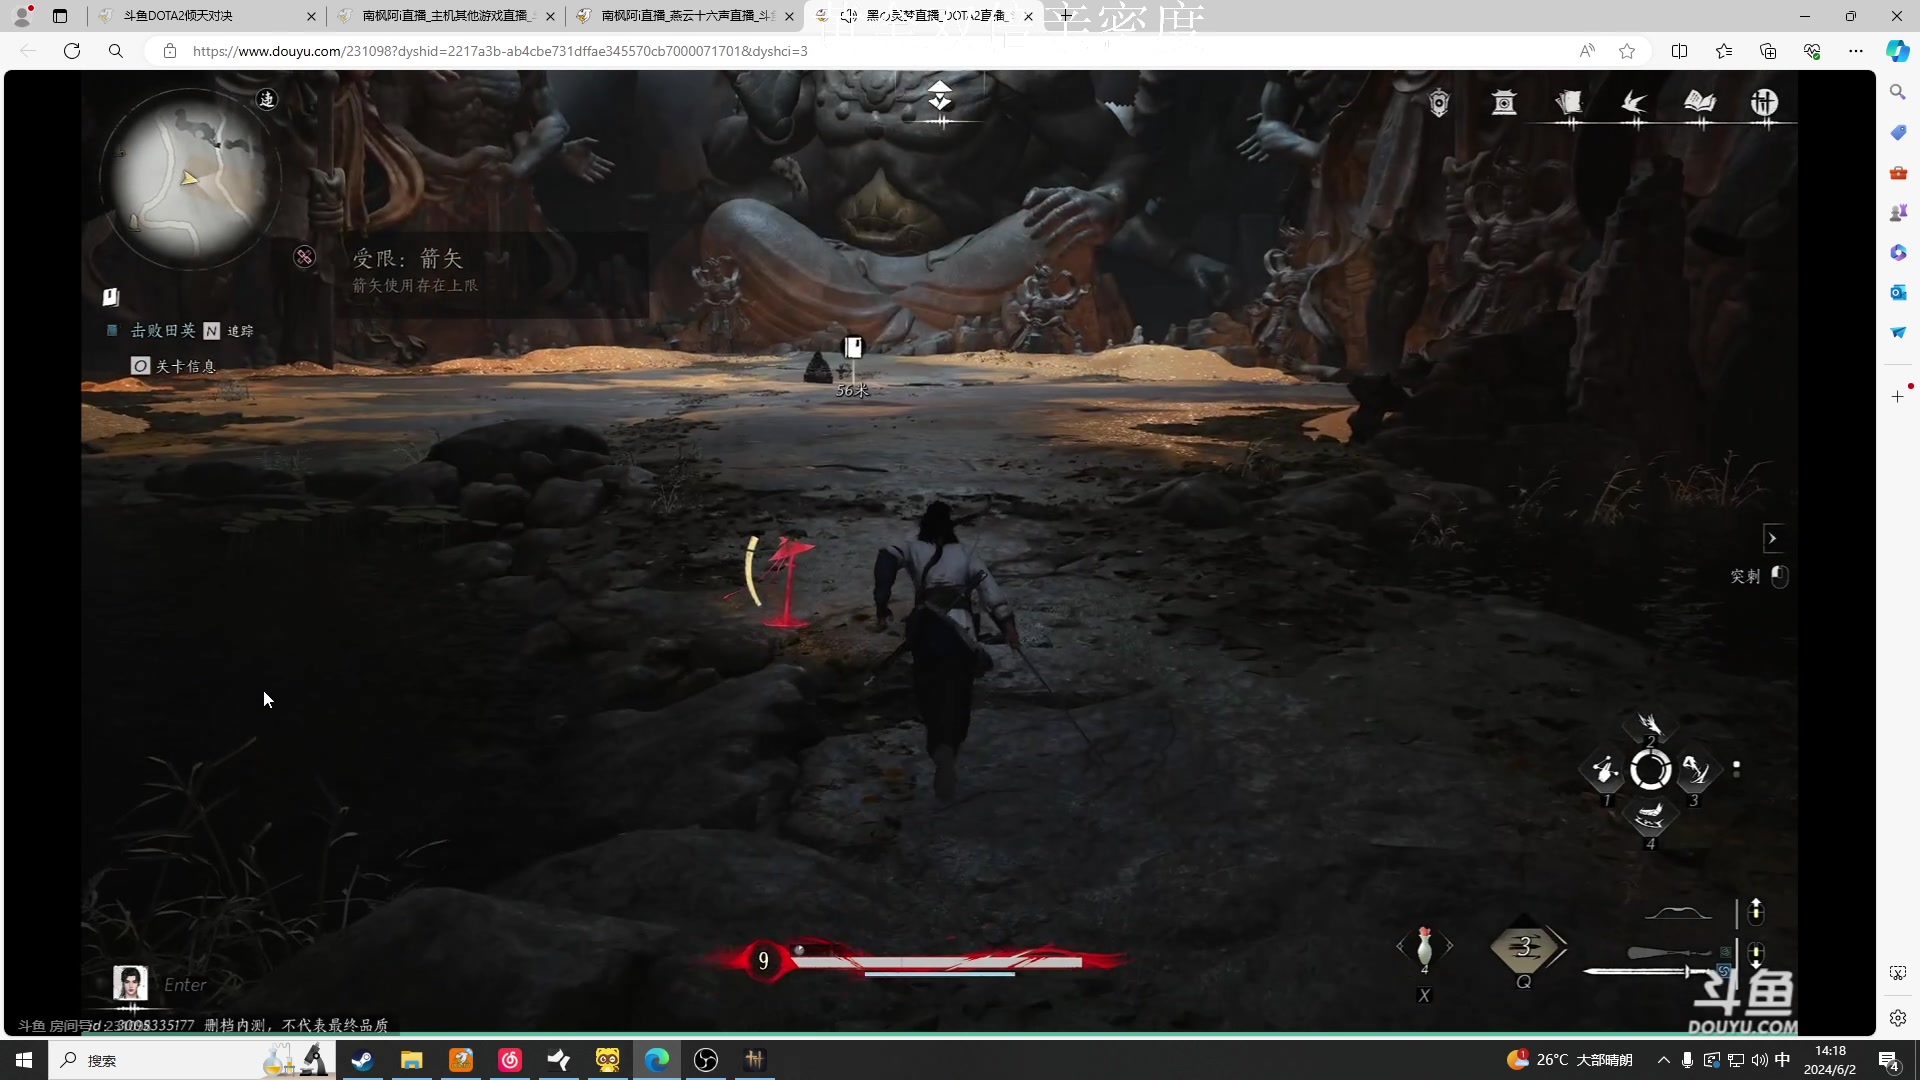
Task: Open the in-game scroll pages icon
Action: (x=1569, y=103)
